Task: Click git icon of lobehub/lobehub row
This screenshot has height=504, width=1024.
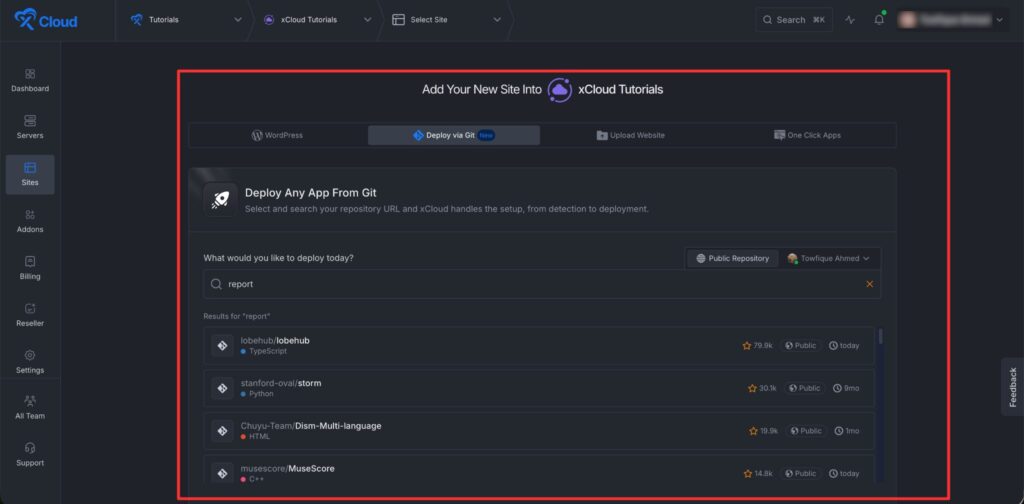Action: 222,345
